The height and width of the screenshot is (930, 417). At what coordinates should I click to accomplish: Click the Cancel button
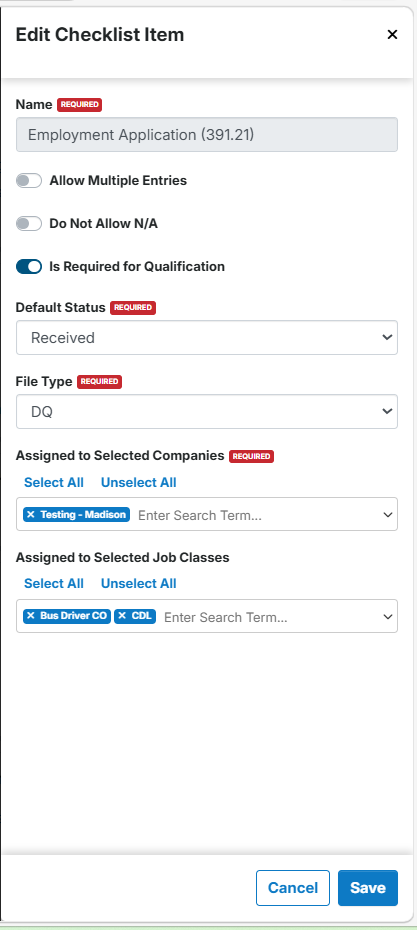[292, 888]
